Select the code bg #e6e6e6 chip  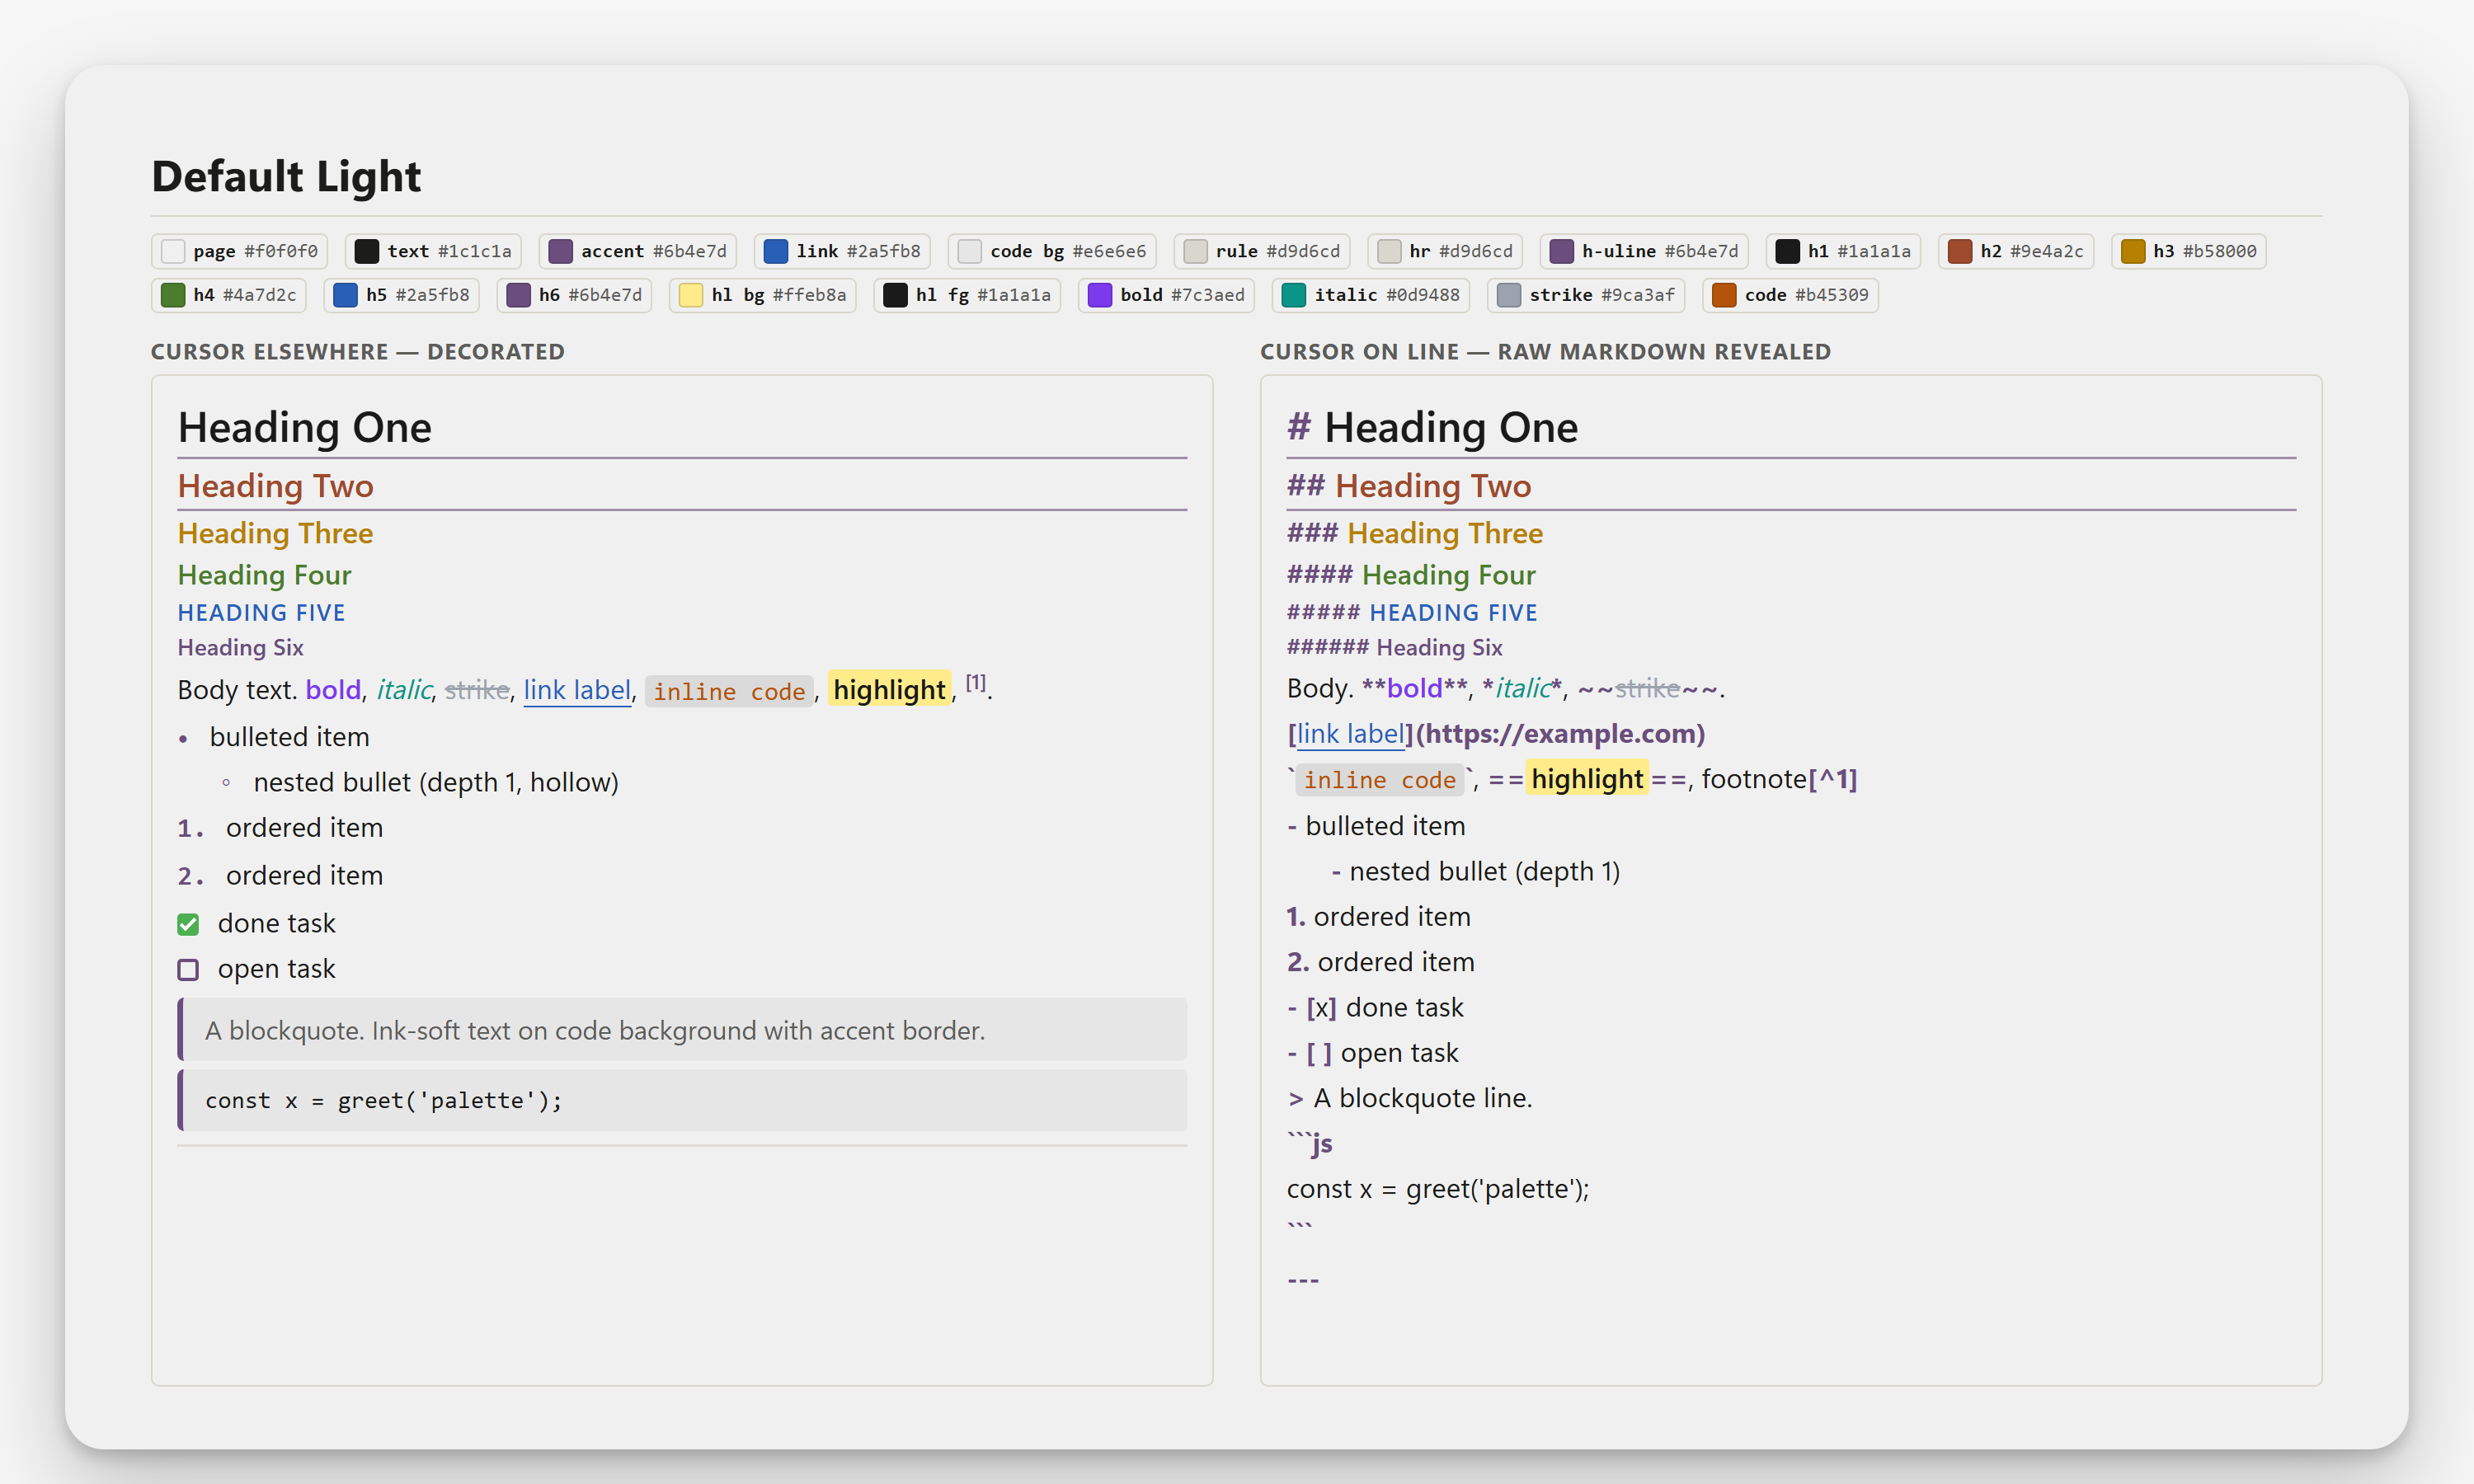(x=1052, y=251)
